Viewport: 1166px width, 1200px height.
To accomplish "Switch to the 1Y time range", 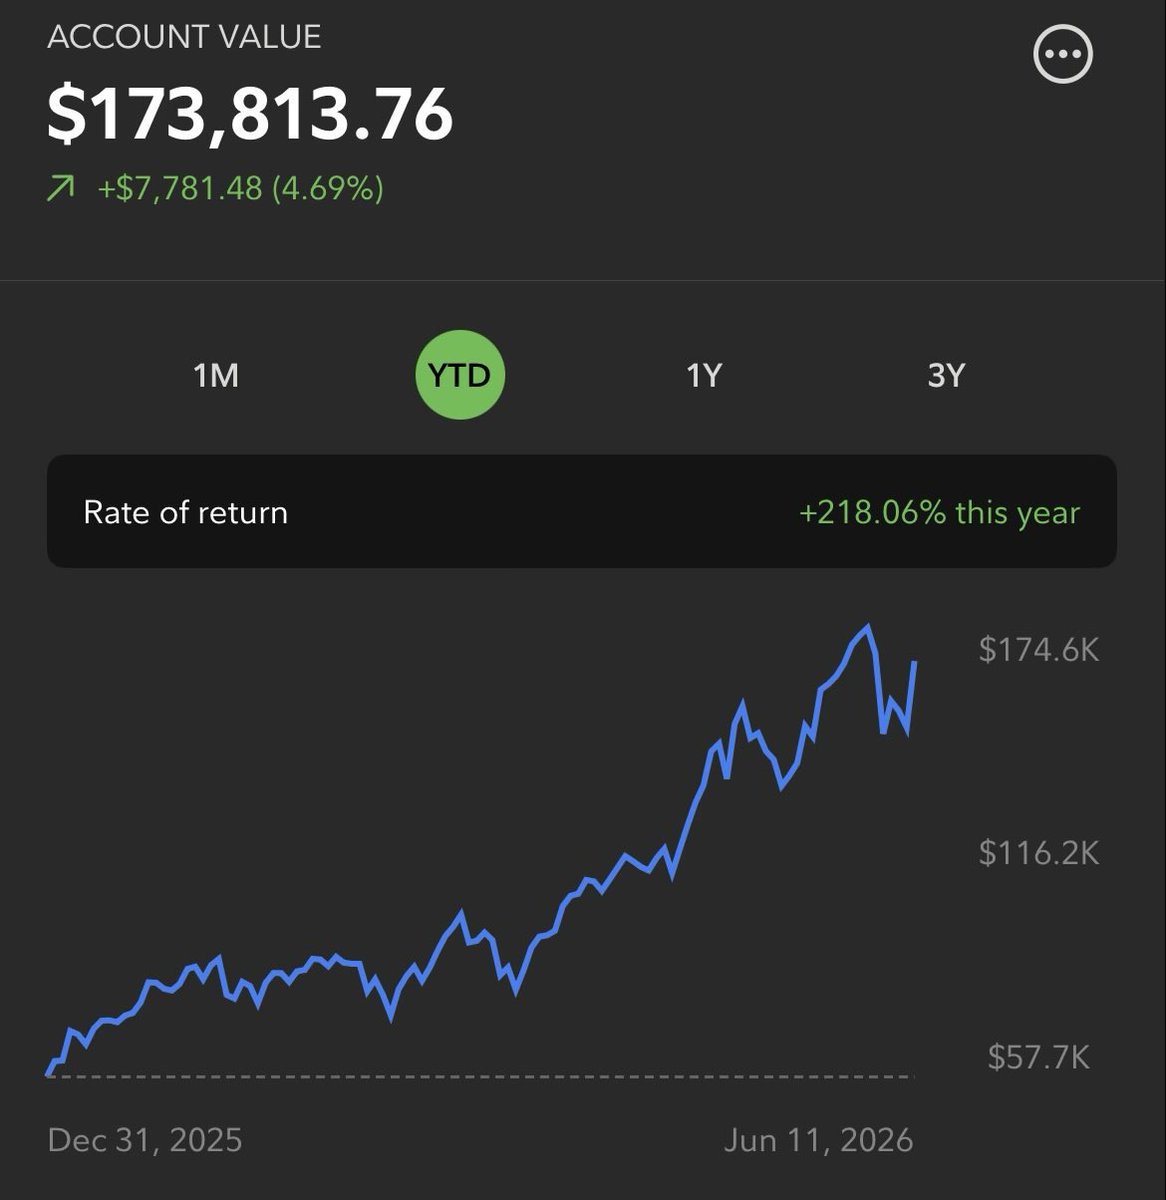I will 704,375.
